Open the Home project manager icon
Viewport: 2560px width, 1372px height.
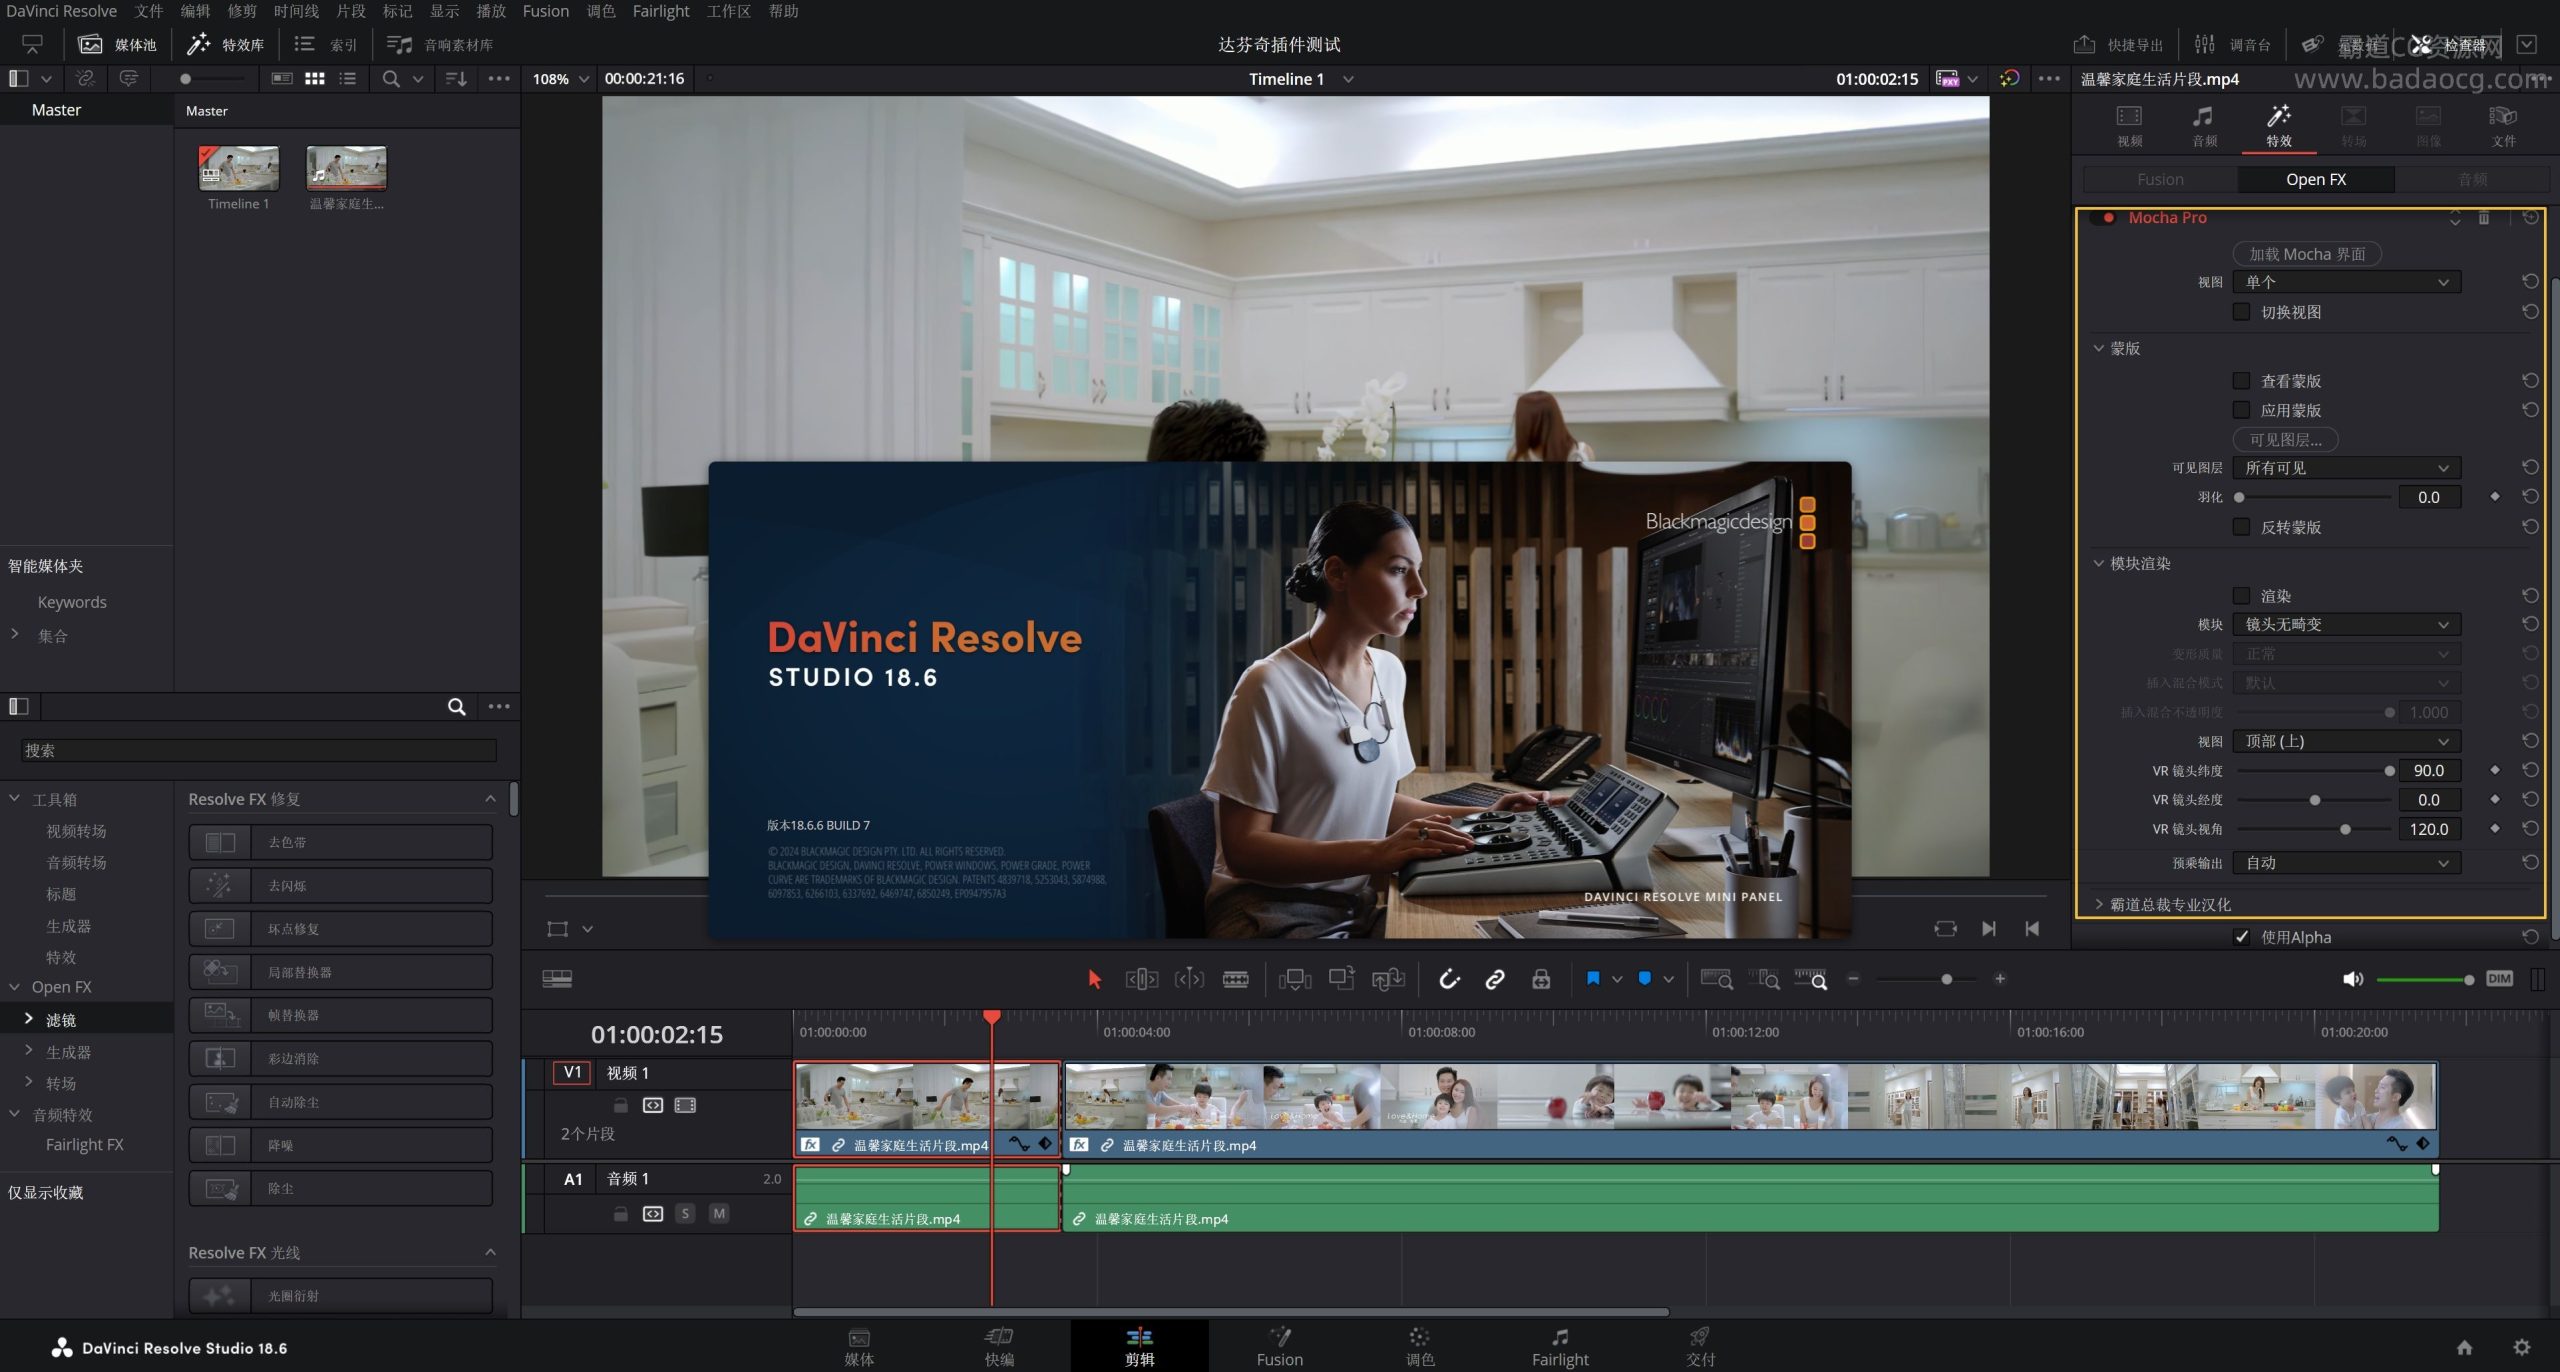[x=2465, y=1347]
